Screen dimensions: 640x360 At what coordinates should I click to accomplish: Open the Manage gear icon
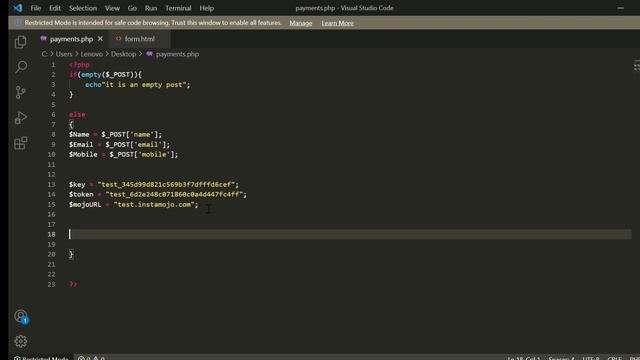(20, 341)
